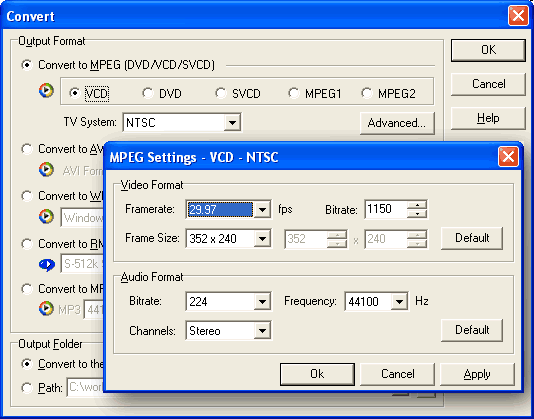This screenshot has height=419, width=534.
Task: Open the audio Frequency dropdown
Action: pyautogui.click(x=399, y=301)
